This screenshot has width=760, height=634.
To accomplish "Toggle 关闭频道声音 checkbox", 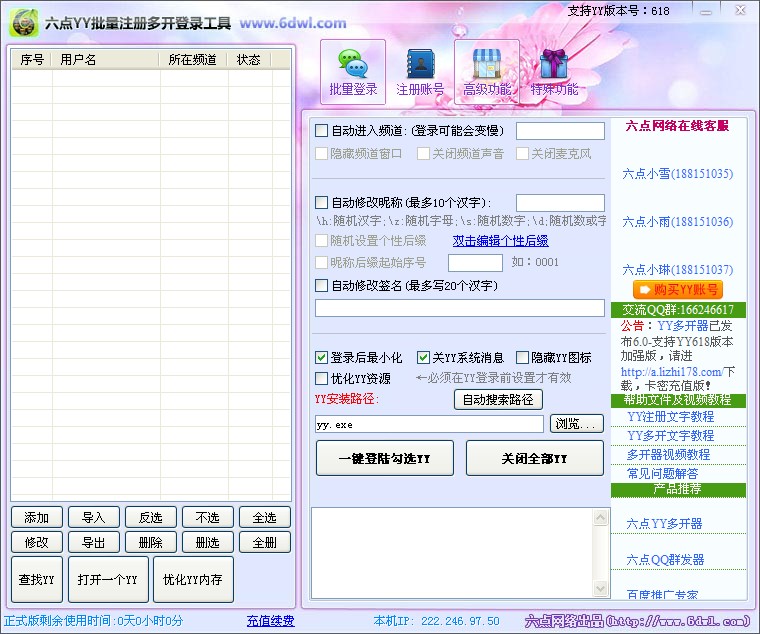I will coord(423,154).
